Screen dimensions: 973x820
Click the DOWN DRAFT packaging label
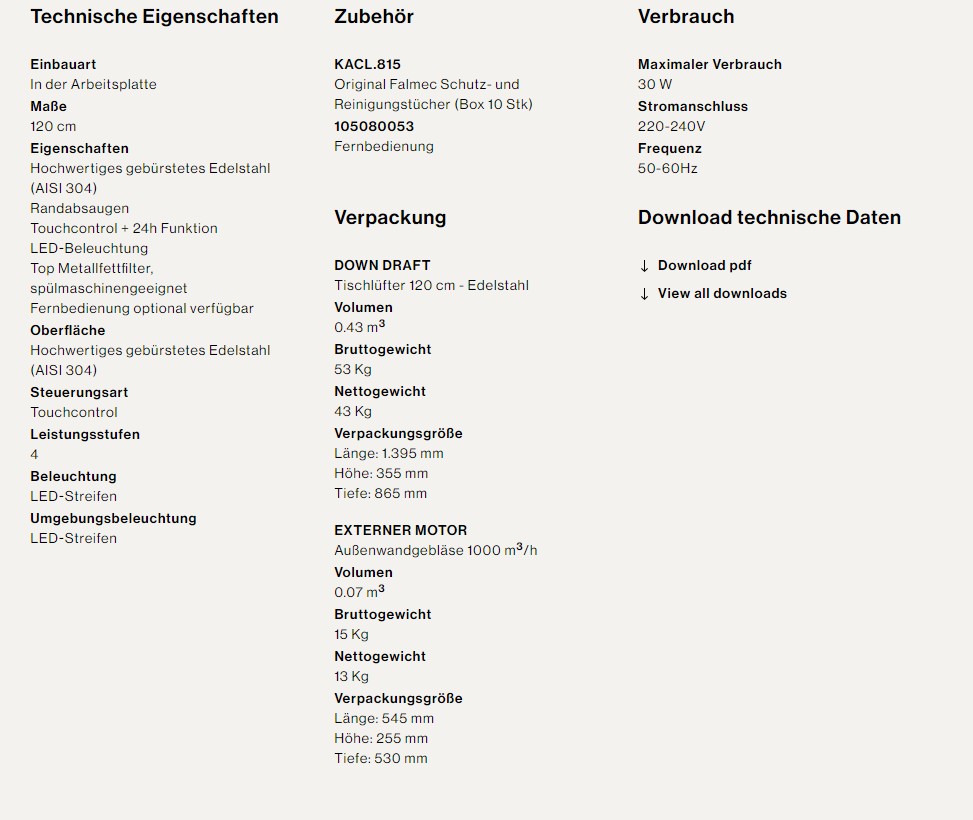382,265
